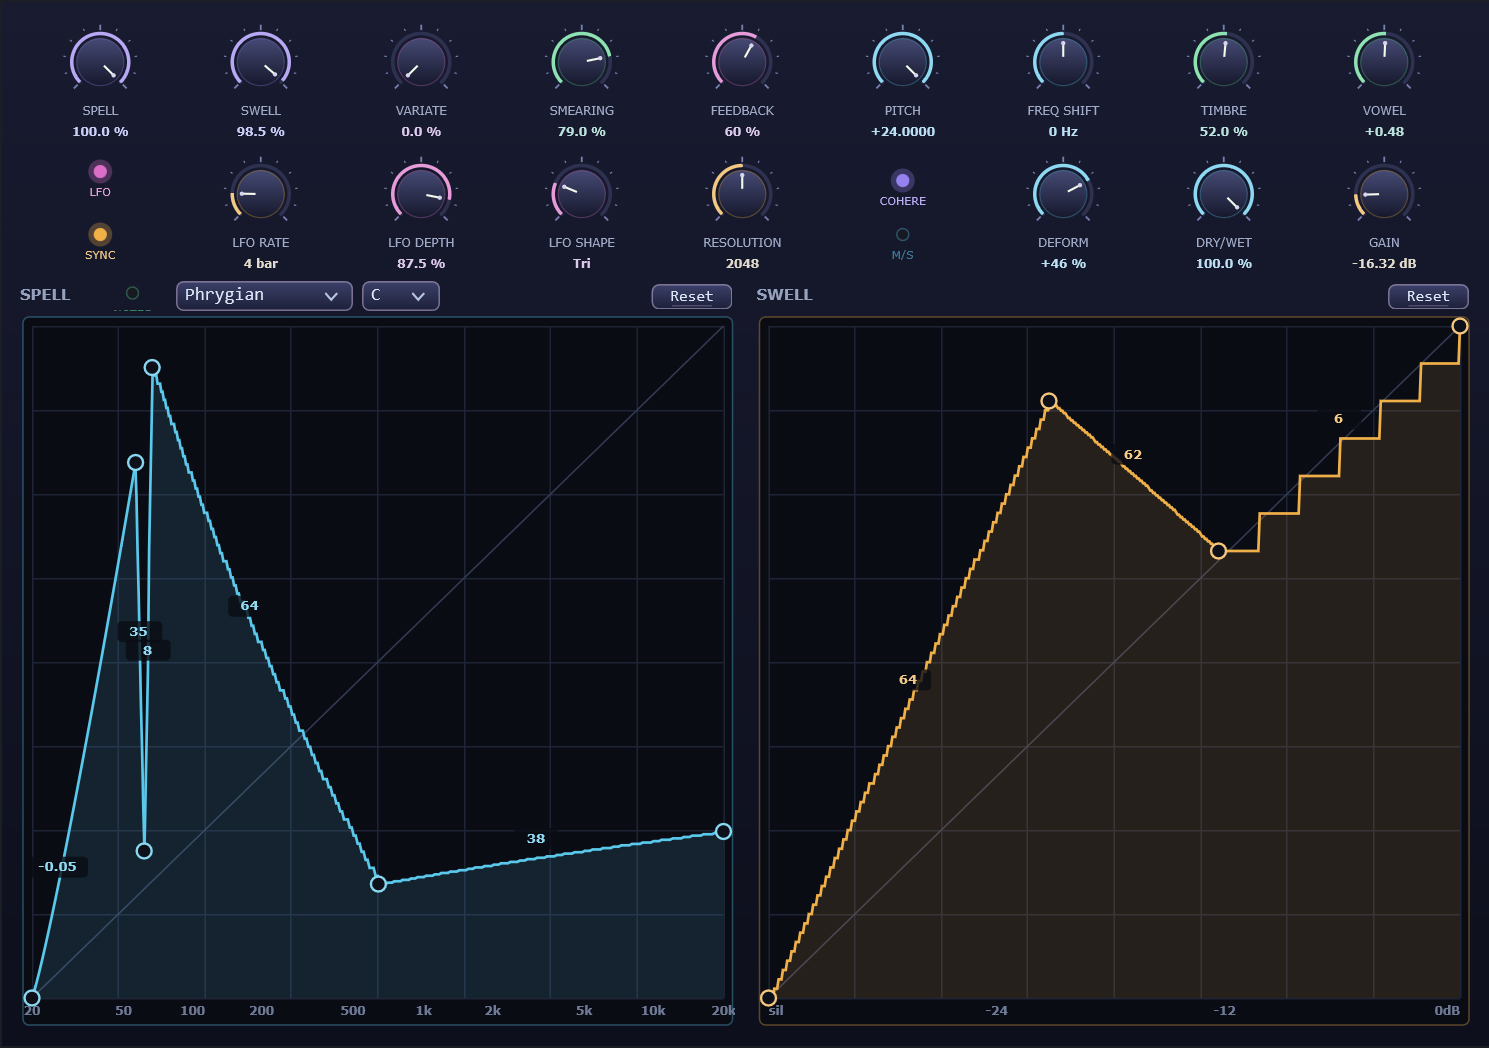The image size is (1489, 1048).
Task: Turn the VARIATE knob
Action: point(421,61)
